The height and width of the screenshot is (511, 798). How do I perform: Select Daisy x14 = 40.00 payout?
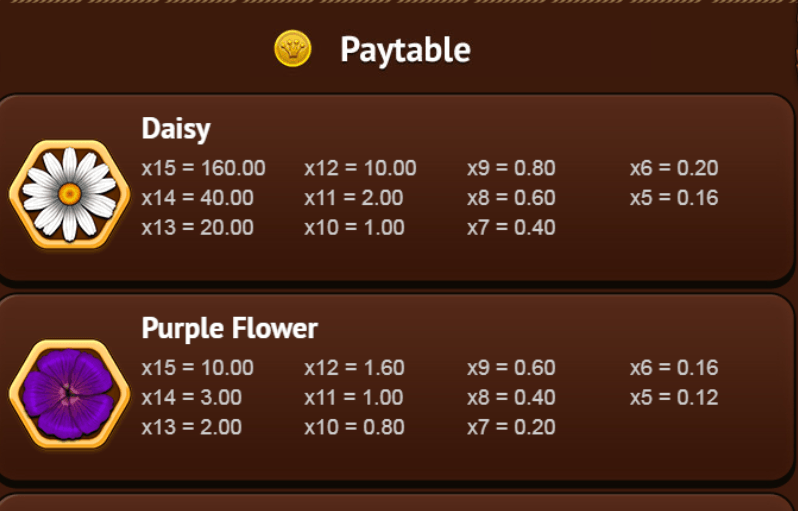tap(197, 197)
